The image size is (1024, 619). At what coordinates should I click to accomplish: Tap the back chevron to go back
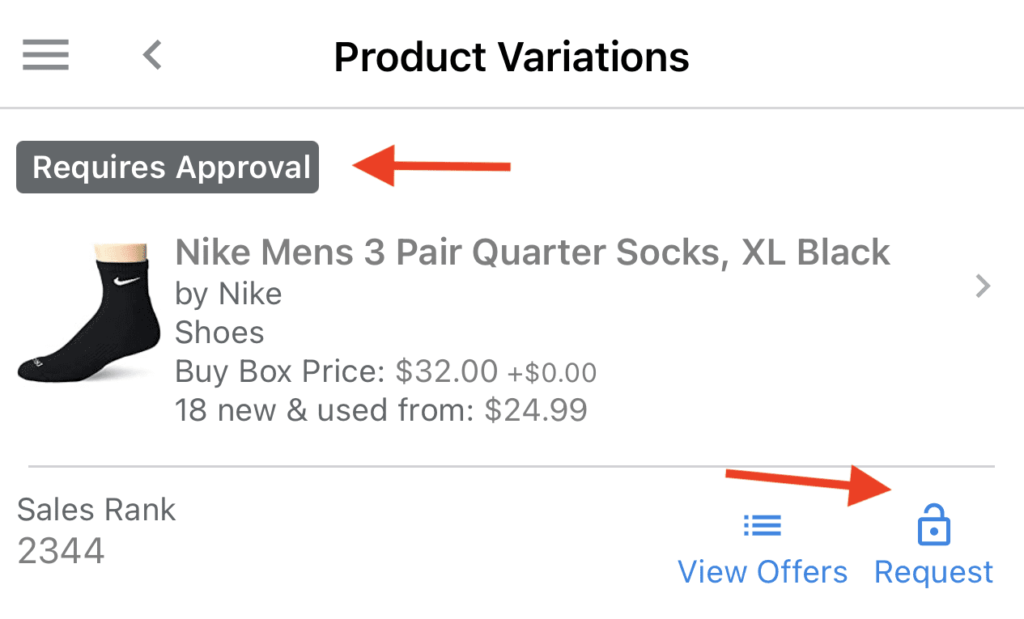151,56
